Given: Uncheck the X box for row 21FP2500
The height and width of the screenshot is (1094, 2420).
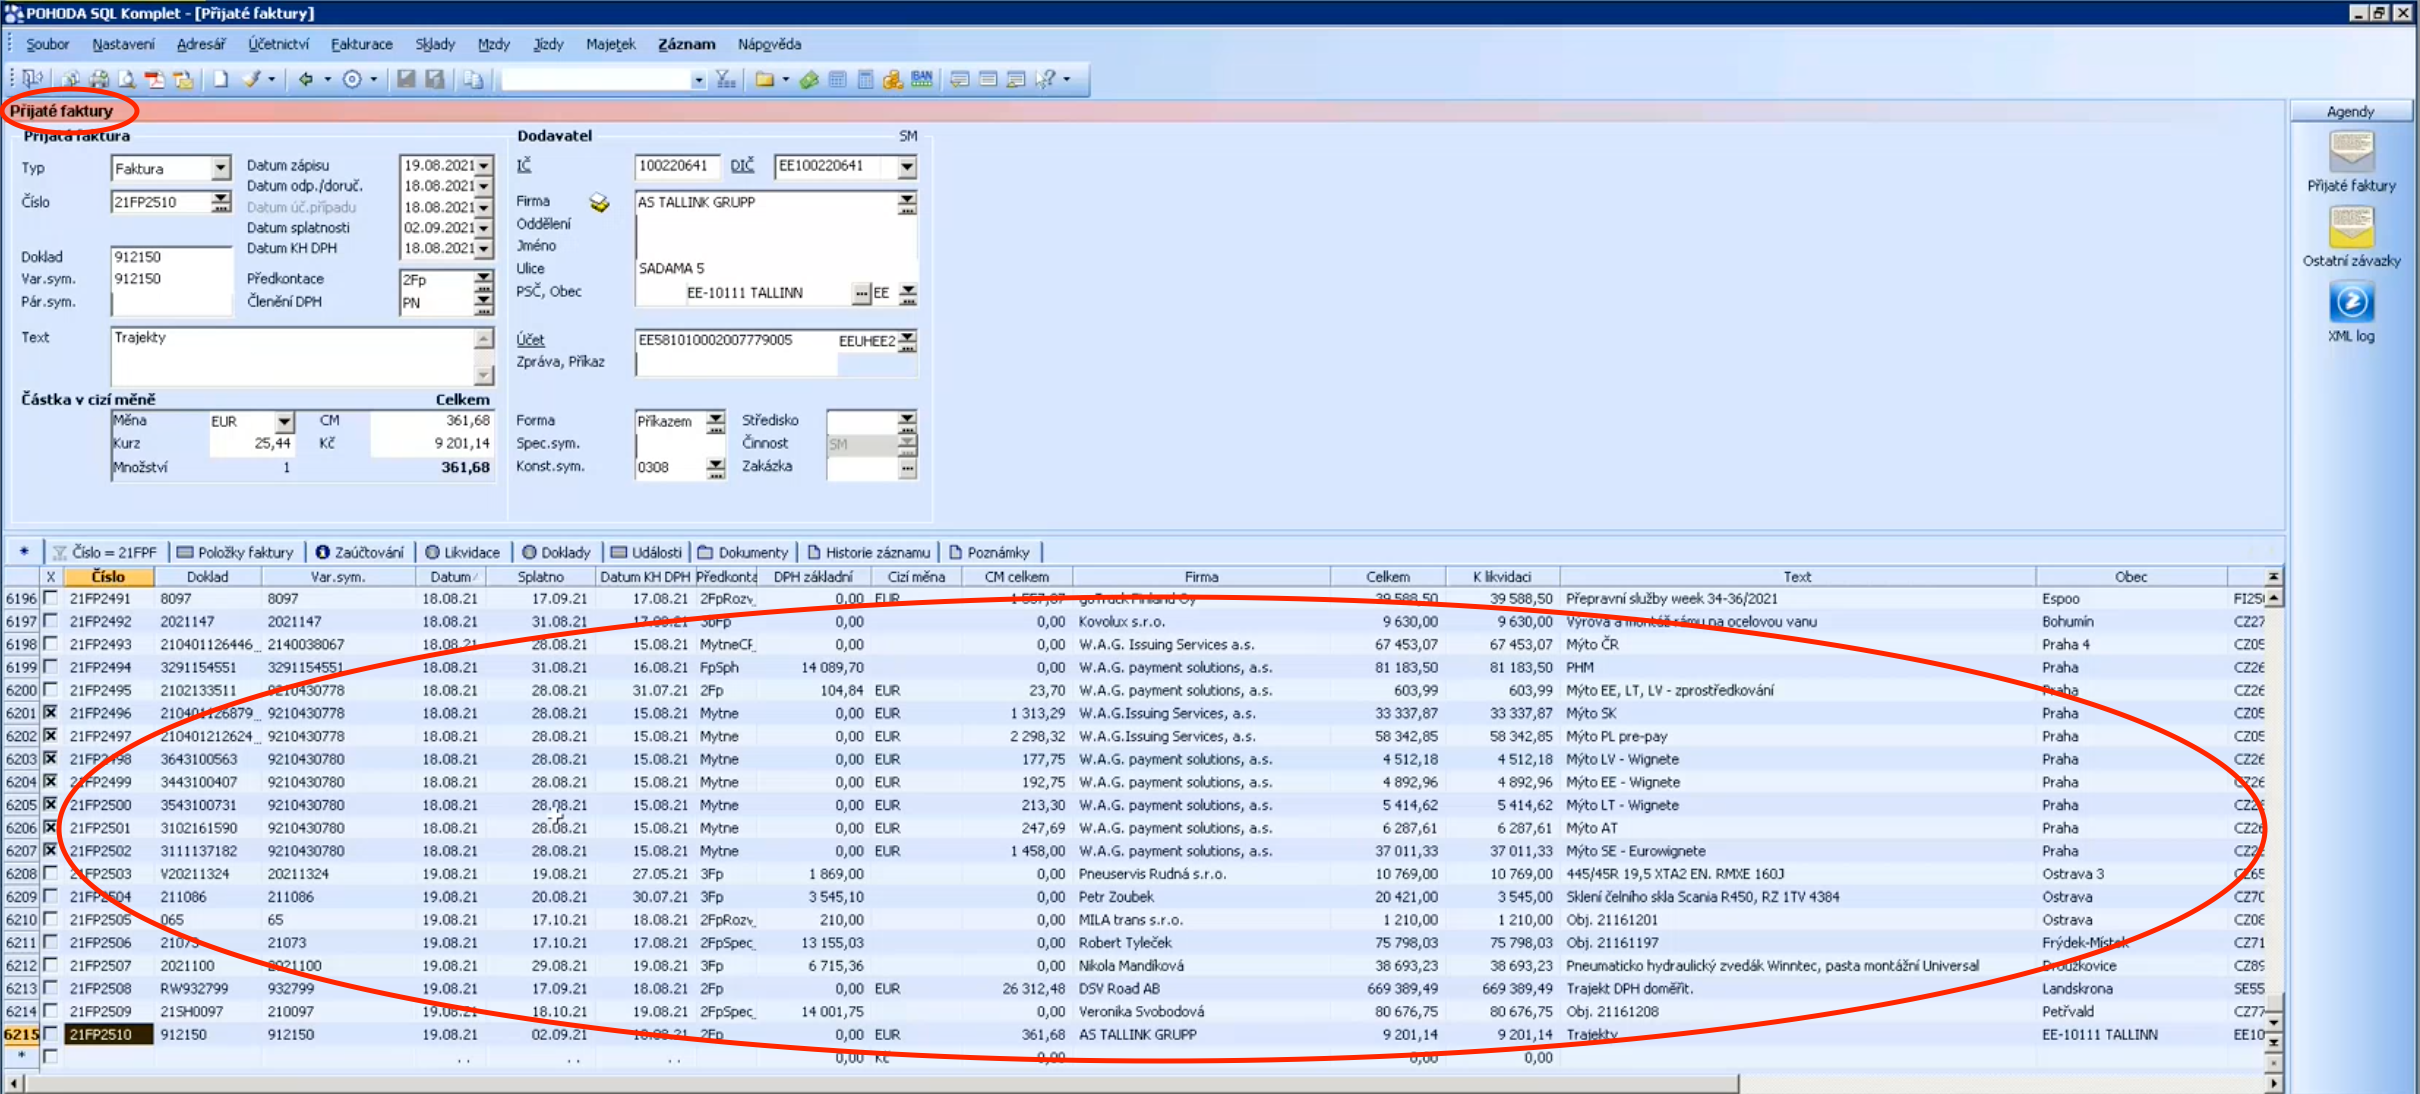Looking at the screenshot, I should 50,805.
